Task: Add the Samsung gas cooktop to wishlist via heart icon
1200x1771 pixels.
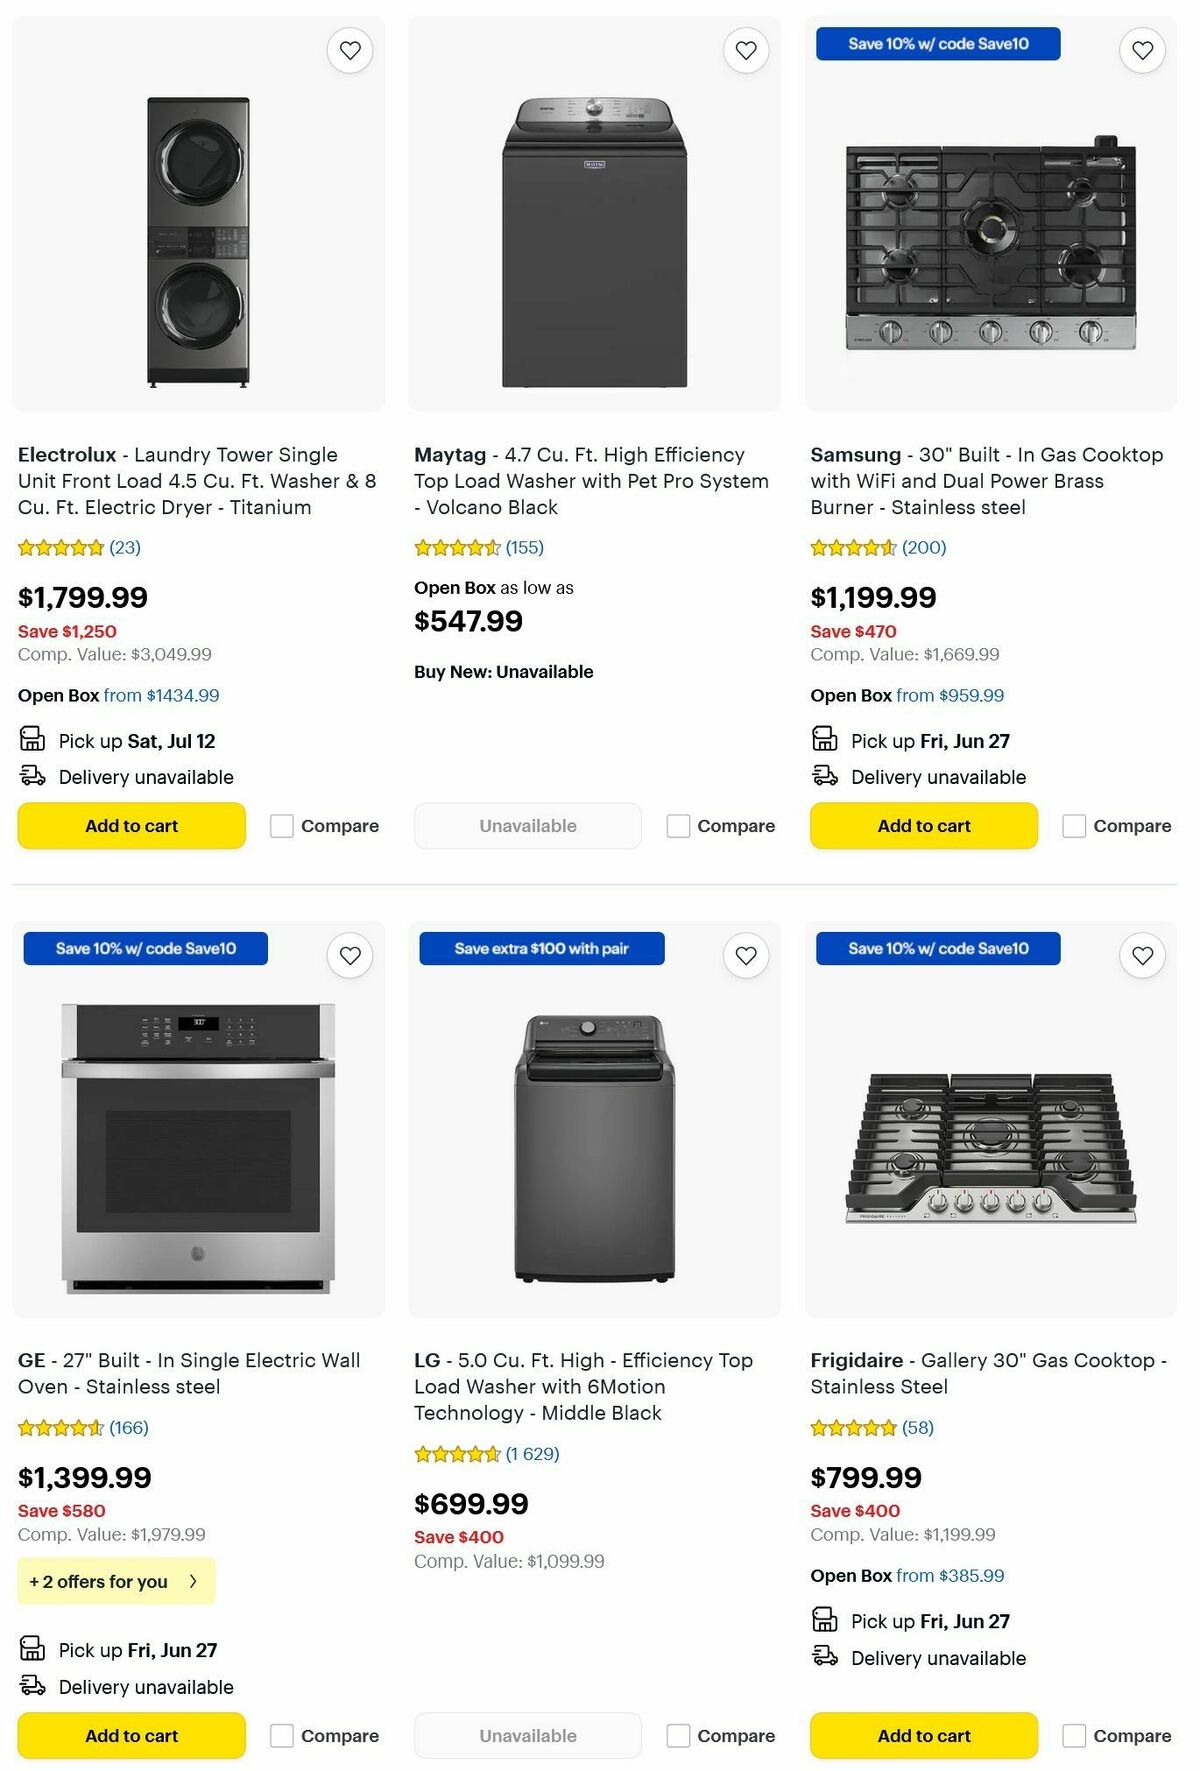Action: (x=1141, y=50)
